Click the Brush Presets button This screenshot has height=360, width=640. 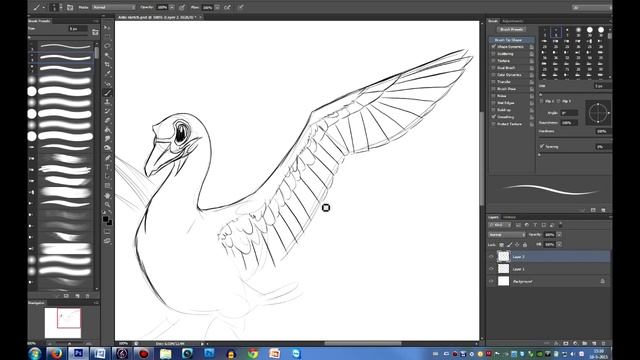pyautogui.click(x=511, y=29)
